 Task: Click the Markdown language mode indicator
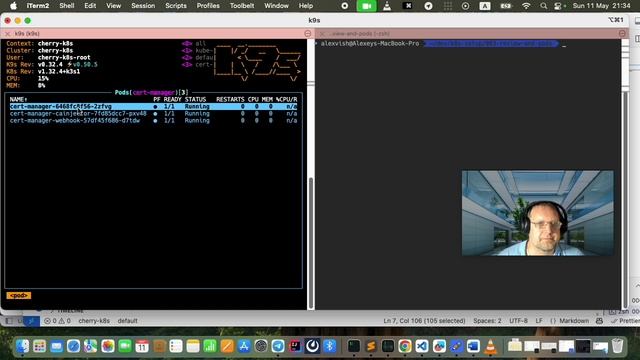coord(569,321)
